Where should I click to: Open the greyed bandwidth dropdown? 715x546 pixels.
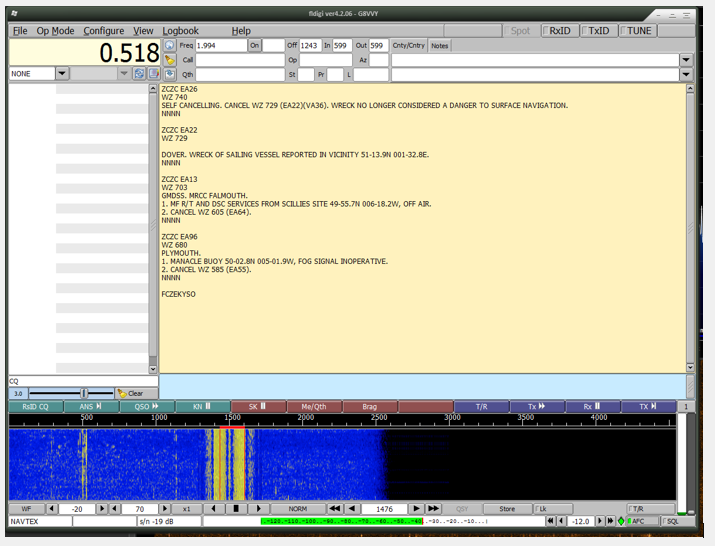coord(124,73)
